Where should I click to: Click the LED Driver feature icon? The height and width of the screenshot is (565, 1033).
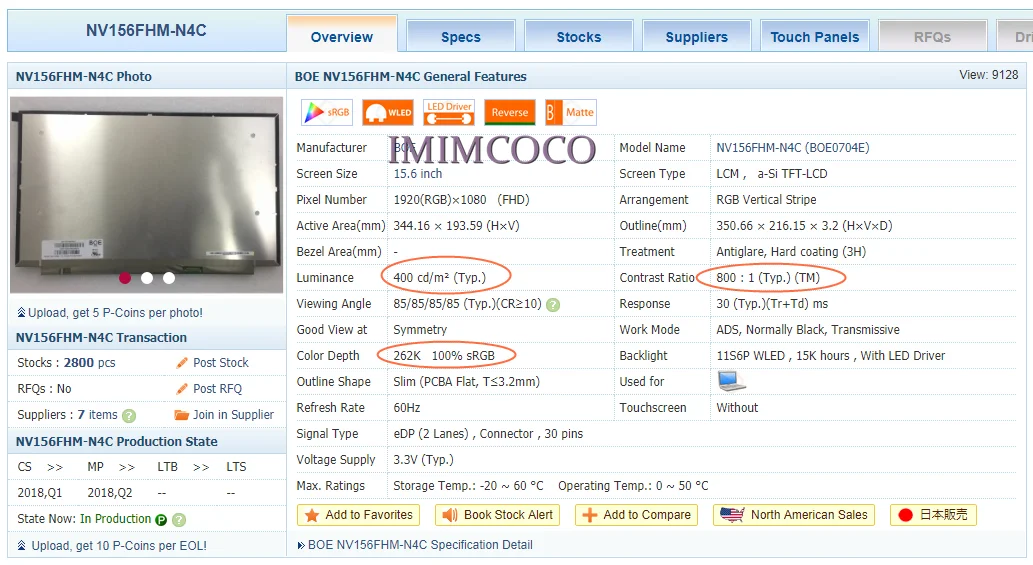(x=449, y=113)
